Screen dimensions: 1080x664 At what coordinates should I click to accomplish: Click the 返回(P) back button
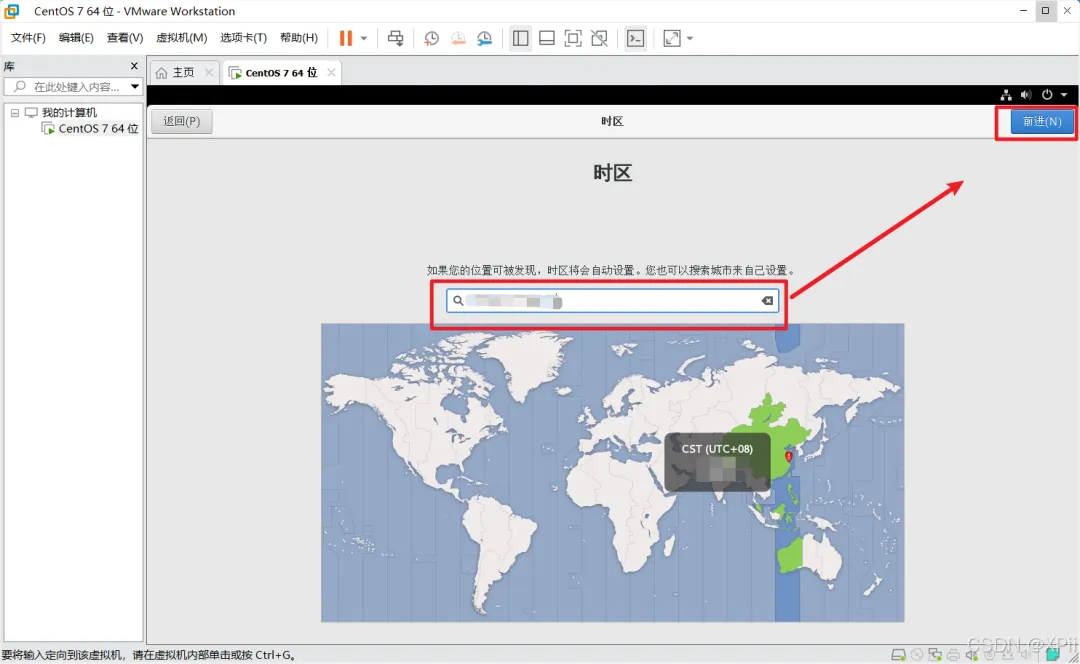point(182,121)
